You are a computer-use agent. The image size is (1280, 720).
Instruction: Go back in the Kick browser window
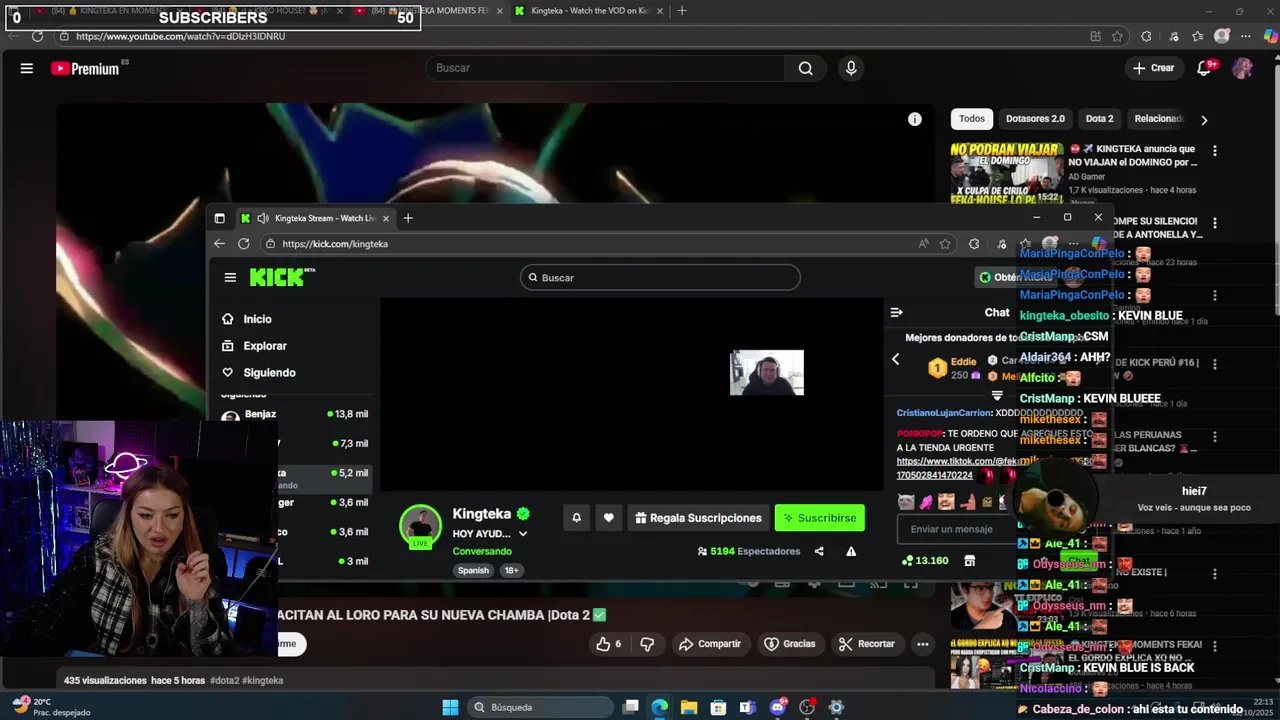tap(219, 243)
